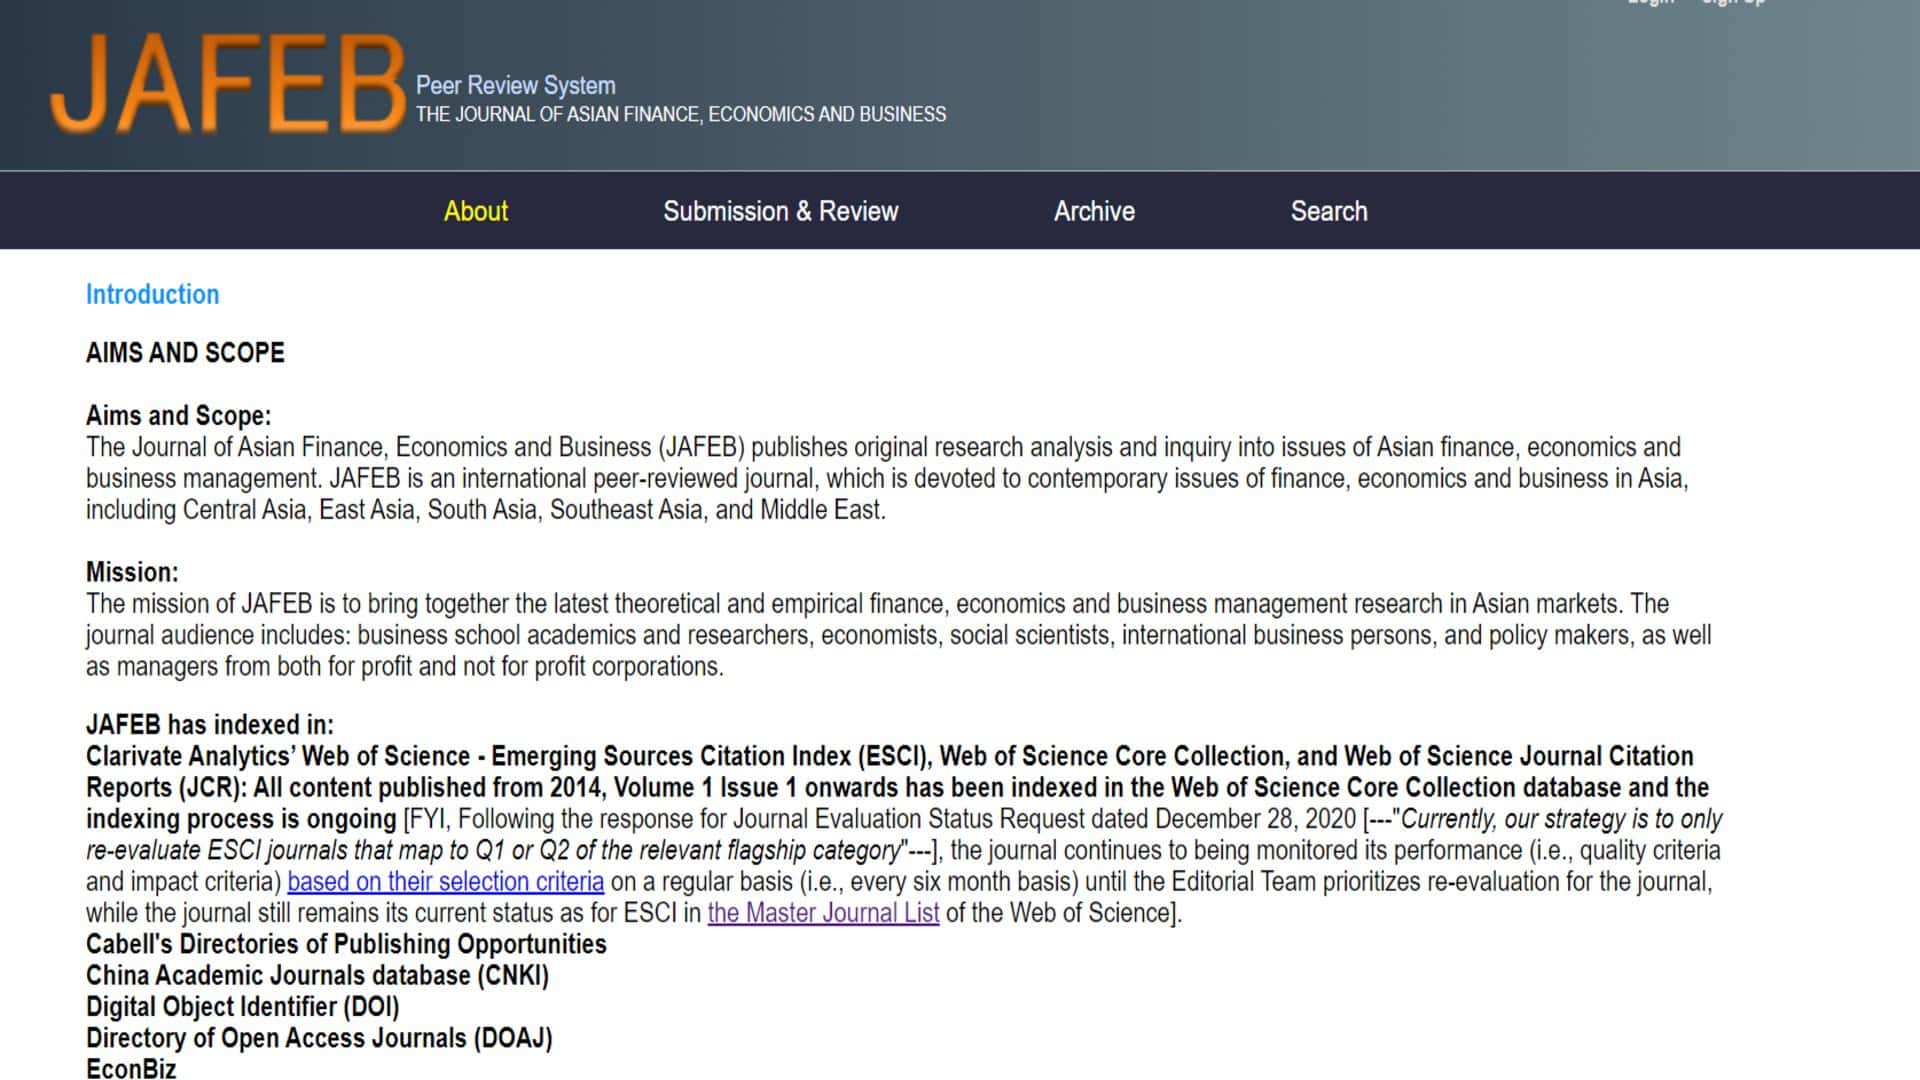1920x1080 pixels.
Task: Click the 'AIMS AND SCOPE' heading
Action: point(185,352)
